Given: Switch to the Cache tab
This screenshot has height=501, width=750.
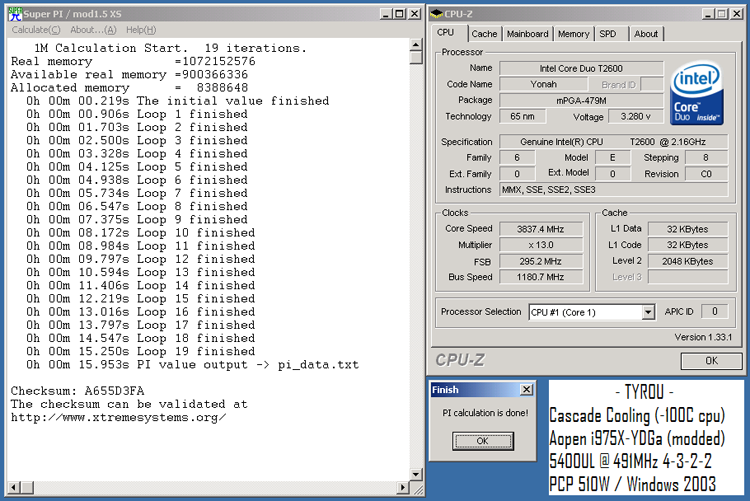Looking at the screenshot, I should click(484, 34).
